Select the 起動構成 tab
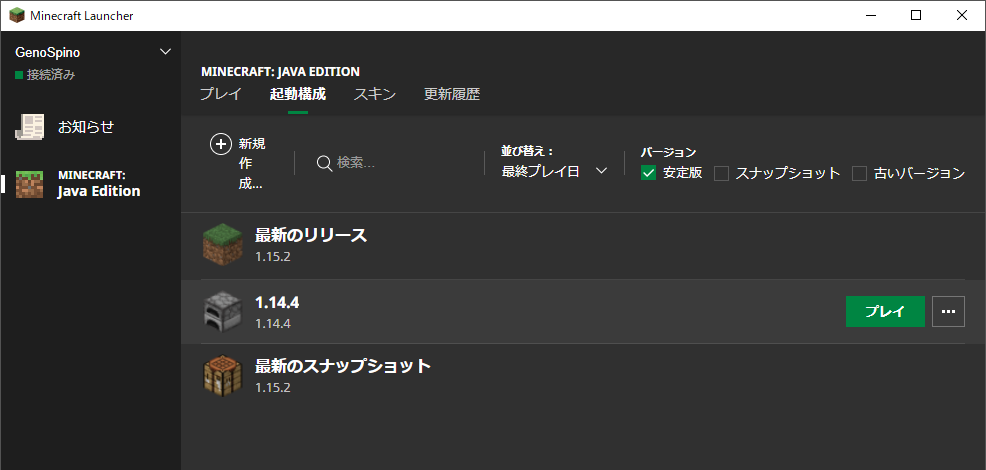986x470 pixels. 297,94
